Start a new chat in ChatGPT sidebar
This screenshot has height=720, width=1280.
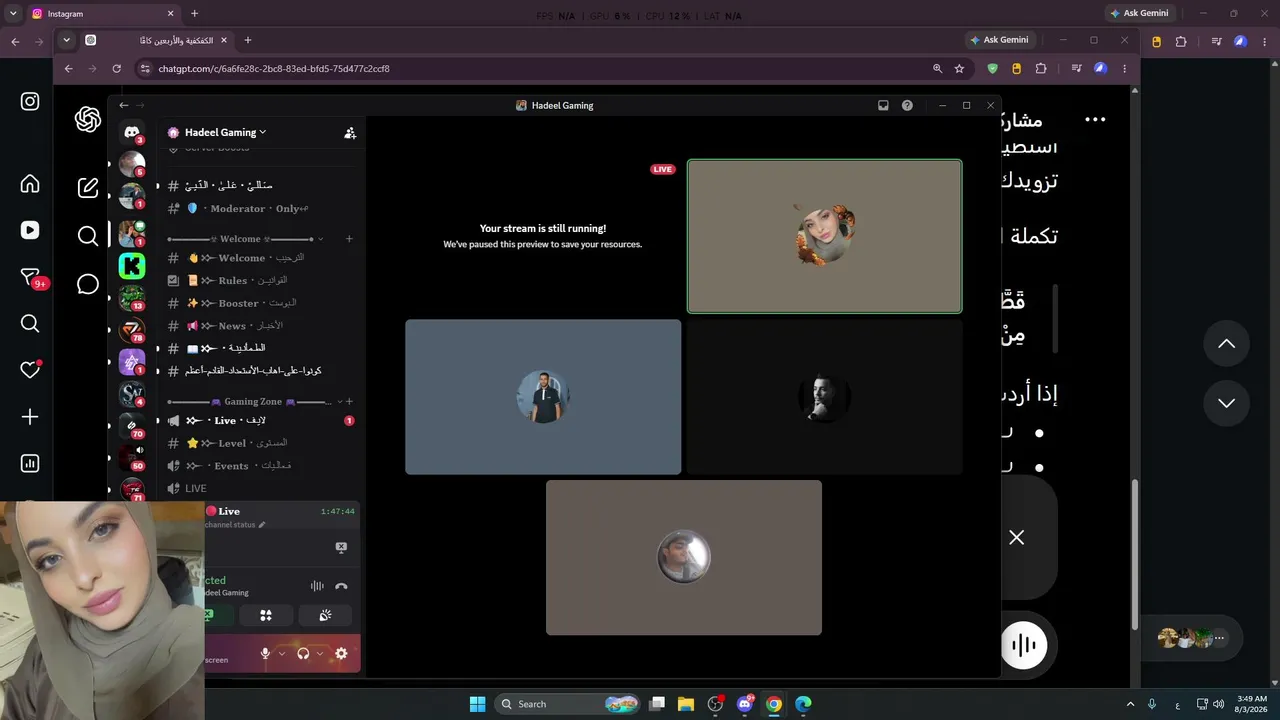click(x=88, y=187)
